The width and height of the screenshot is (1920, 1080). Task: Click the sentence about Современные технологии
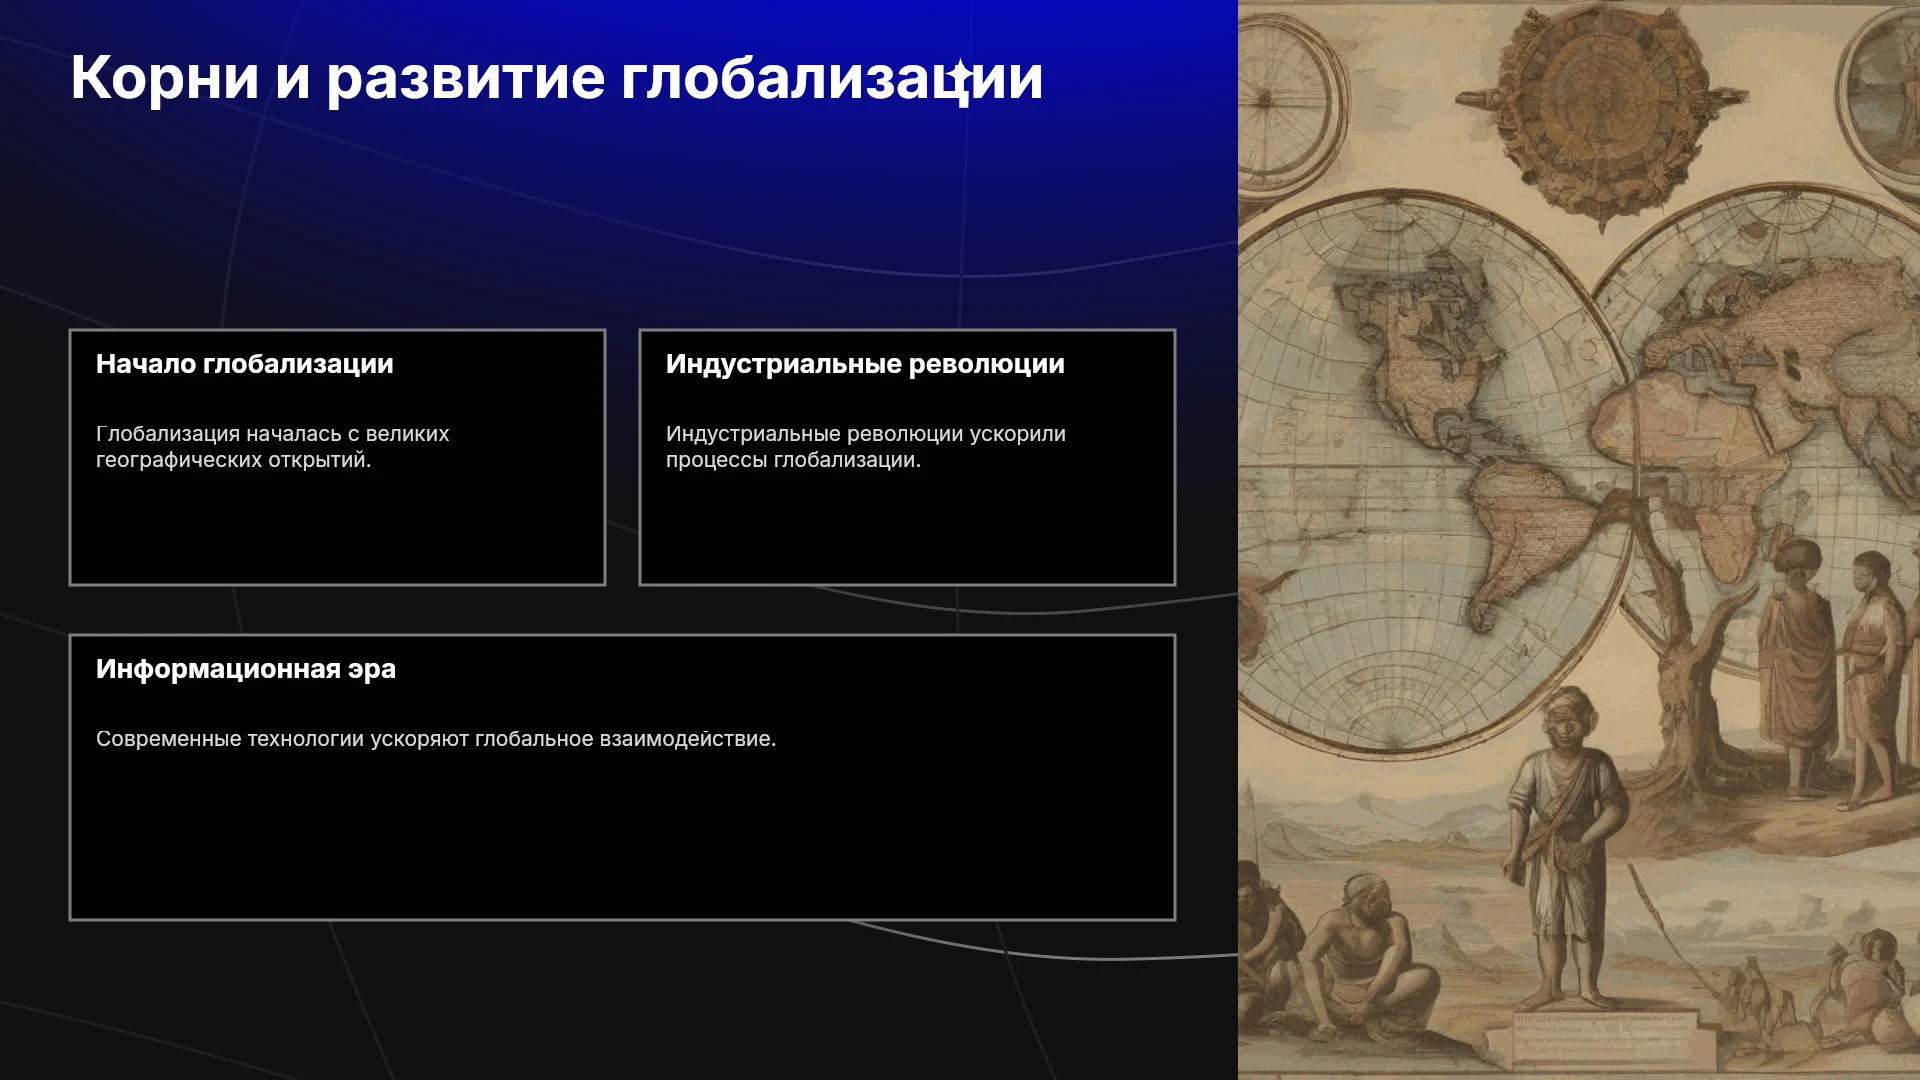(436, 739)
